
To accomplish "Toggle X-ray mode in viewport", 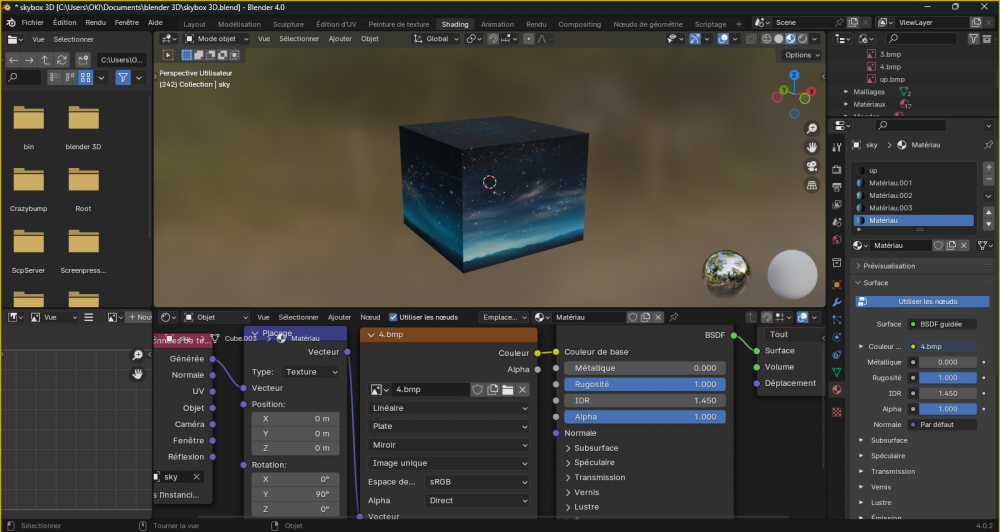I will (751, 39).
